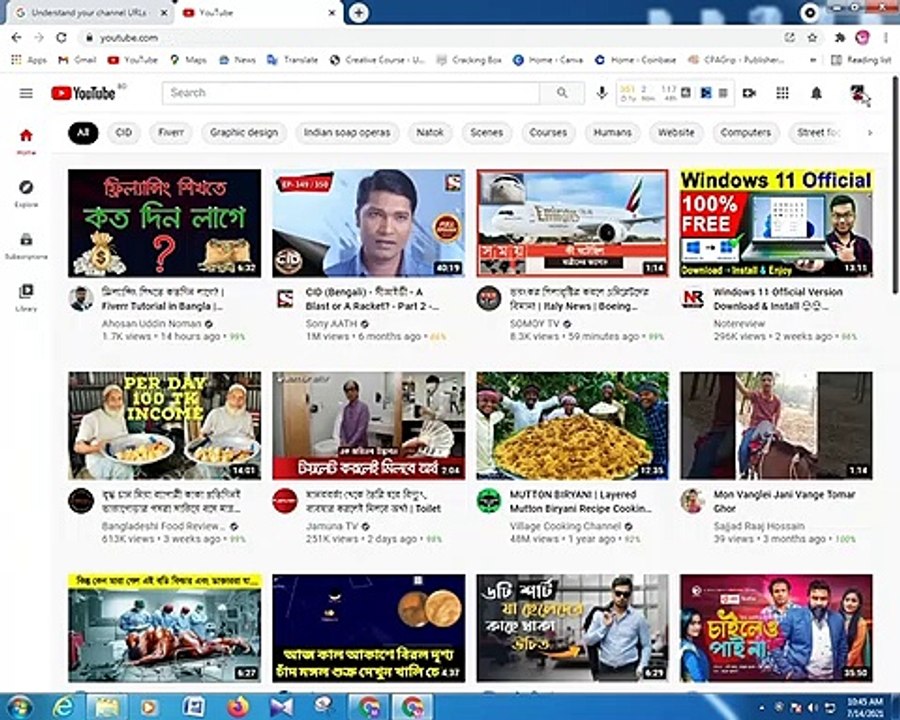
Task: Select the Graphic design filter chip
Action: coord(244,133)
